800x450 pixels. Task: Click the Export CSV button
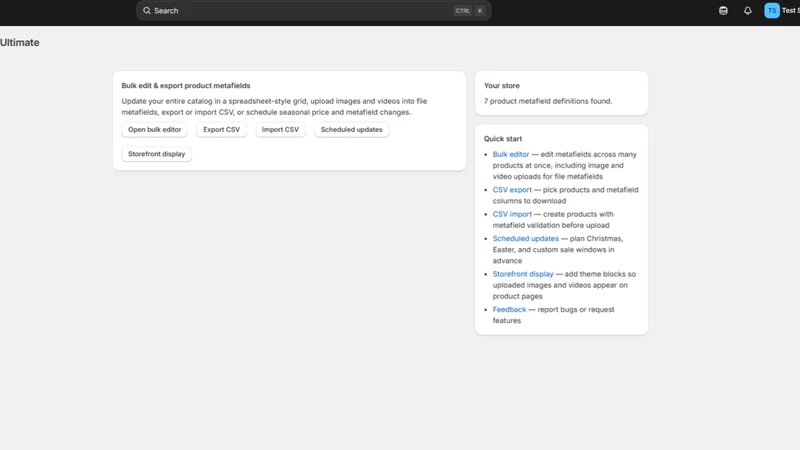click(x=221, y=130)
